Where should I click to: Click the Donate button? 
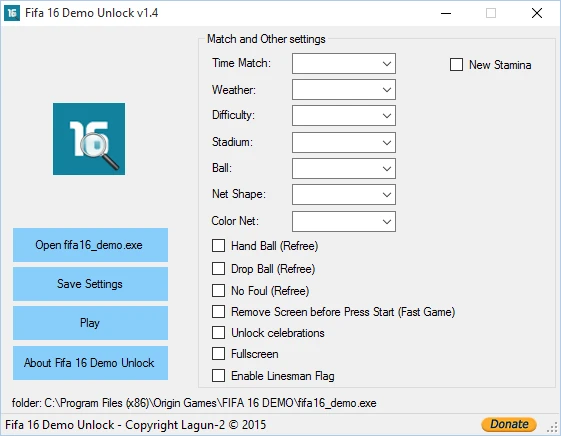509,424
